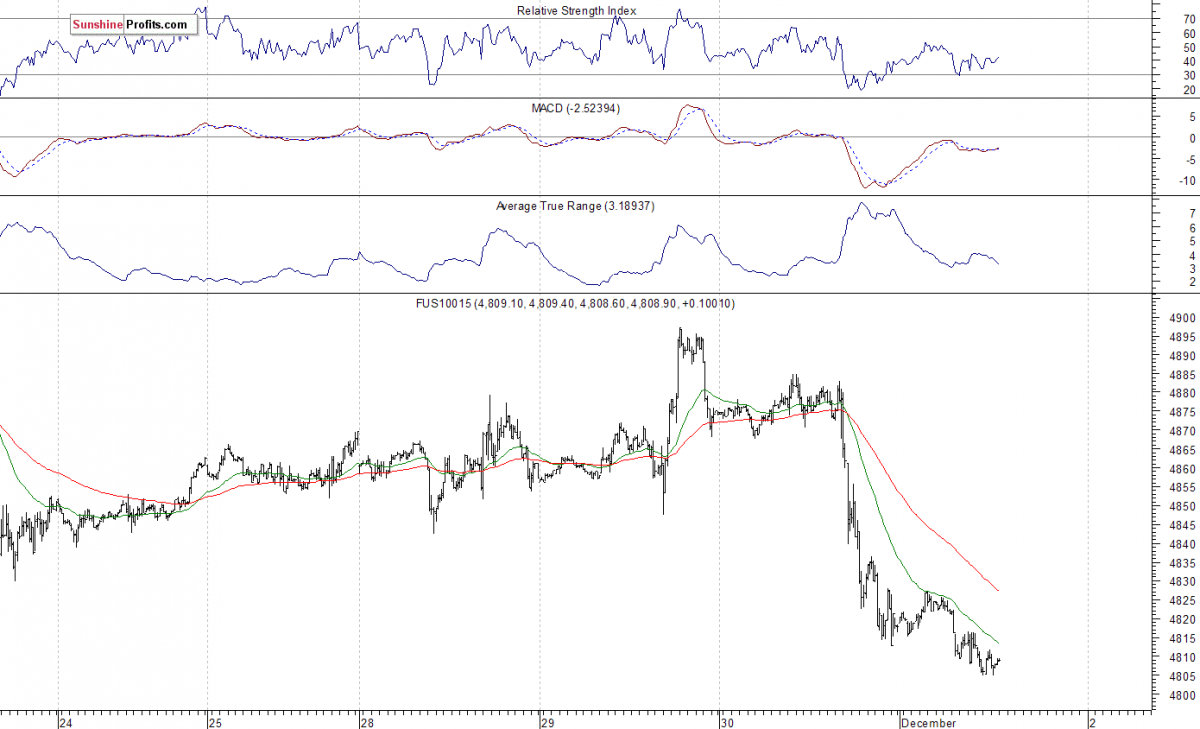Screen dimensions: 1200x729
Task: Click the ATR 7 axis label
Action: point(1192,214)
